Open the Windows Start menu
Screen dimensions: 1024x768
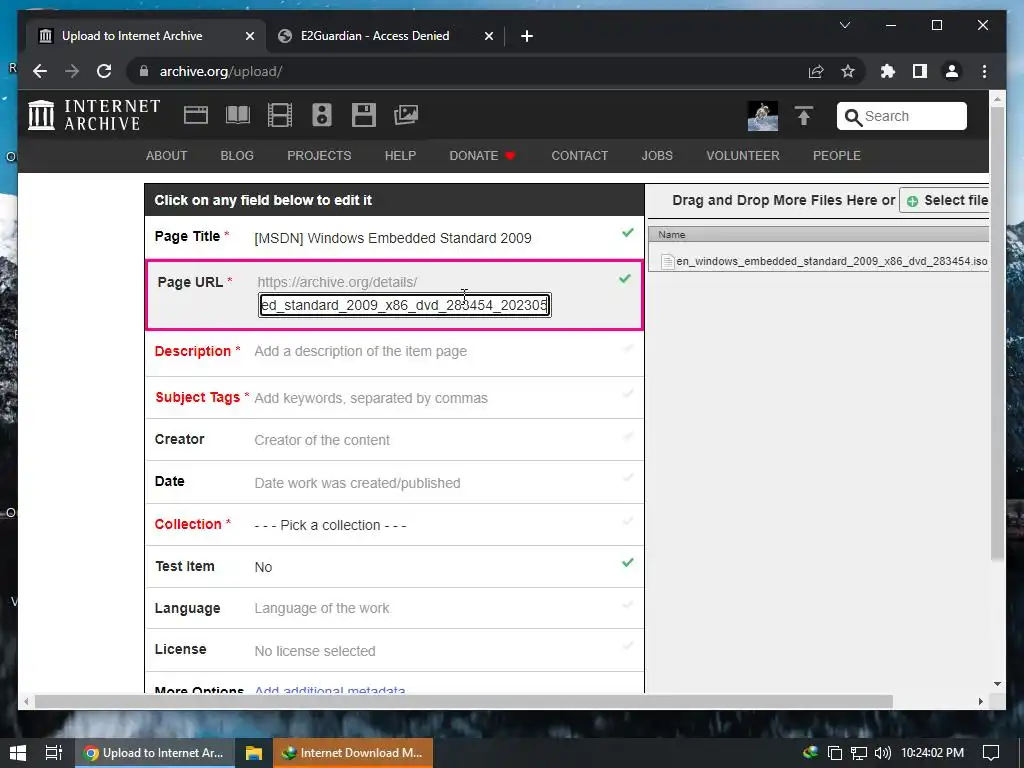pyautogui.click(x=18, y=753)
